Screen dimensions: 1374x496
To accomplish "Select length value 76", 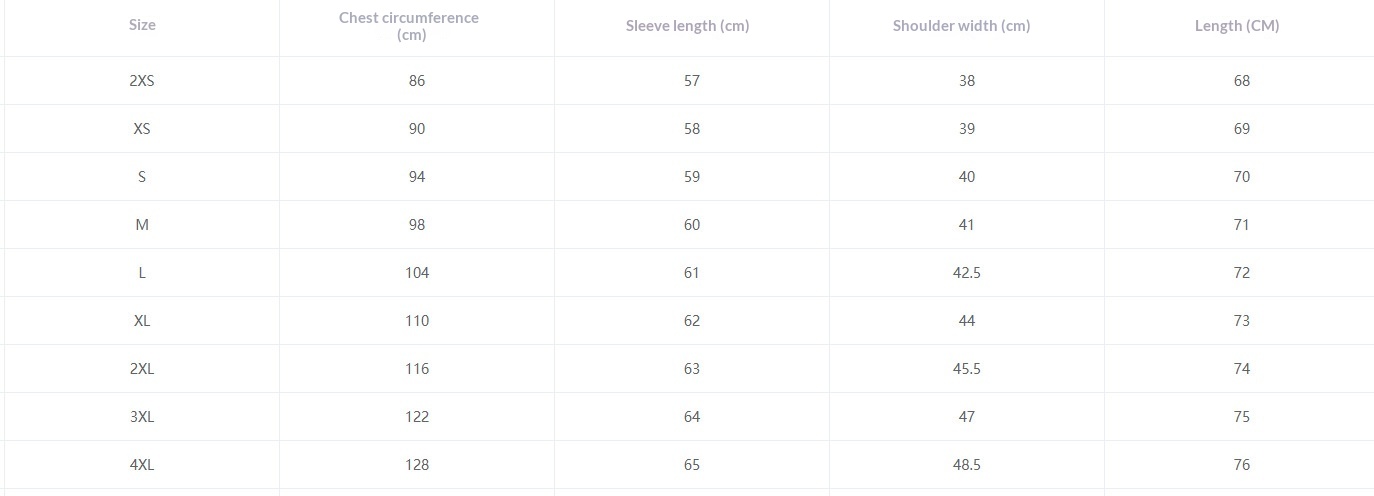I will coord(1242,465).
